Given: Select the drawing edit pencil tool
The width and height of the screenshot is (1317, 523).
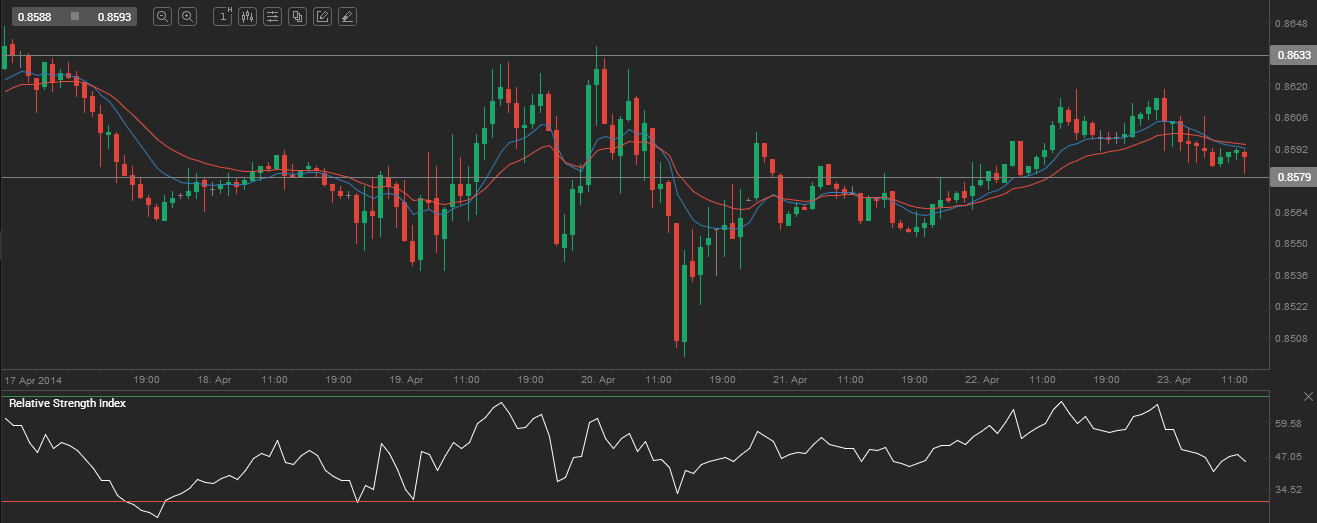Looking at the screenshot, I should 322,17.
